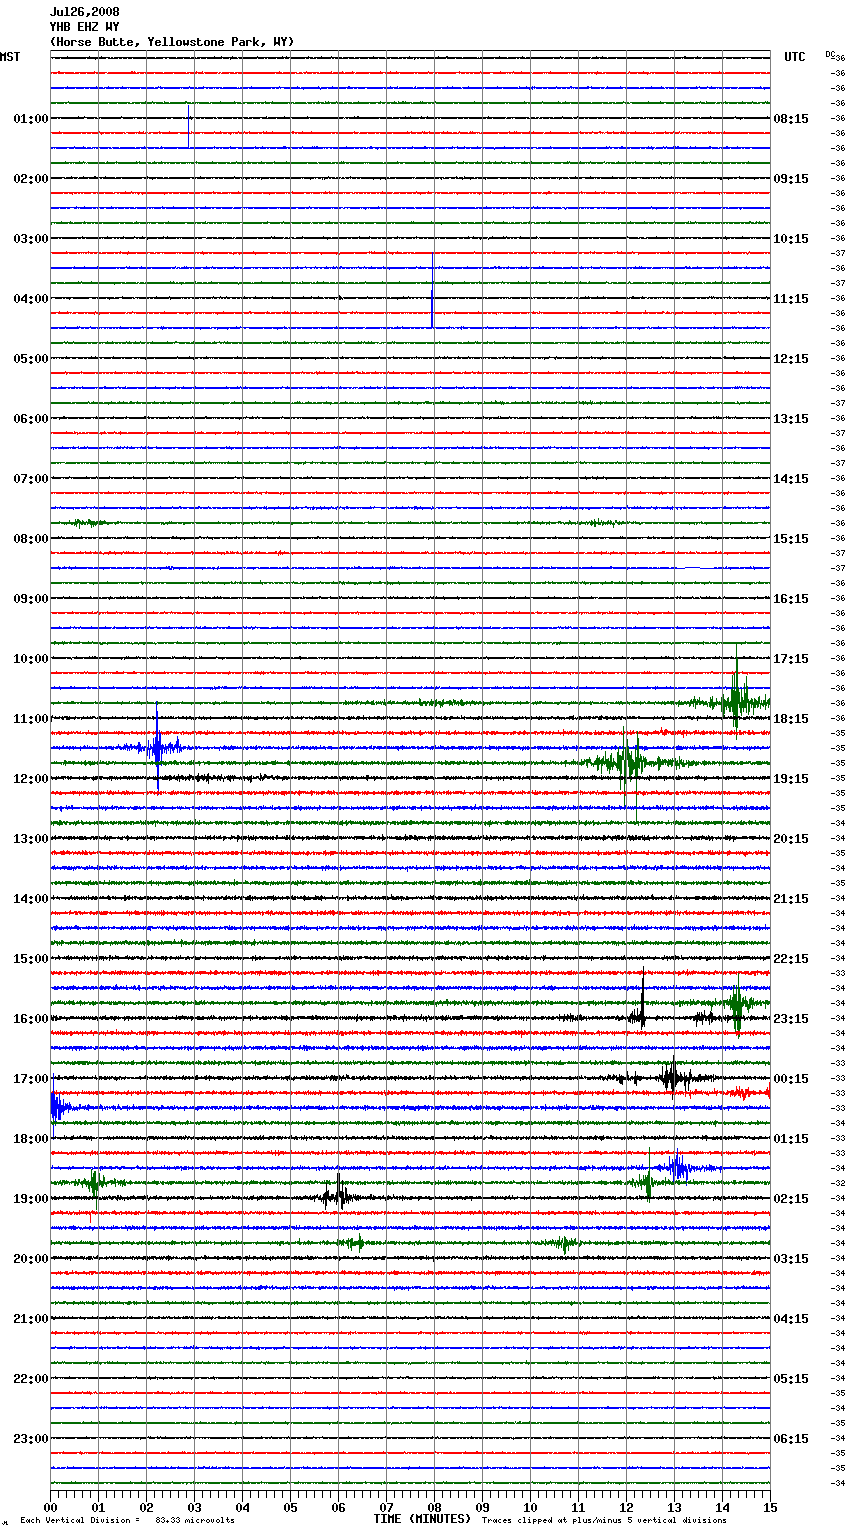Select the 10:00 MST time label

click(x=31, y=659)
